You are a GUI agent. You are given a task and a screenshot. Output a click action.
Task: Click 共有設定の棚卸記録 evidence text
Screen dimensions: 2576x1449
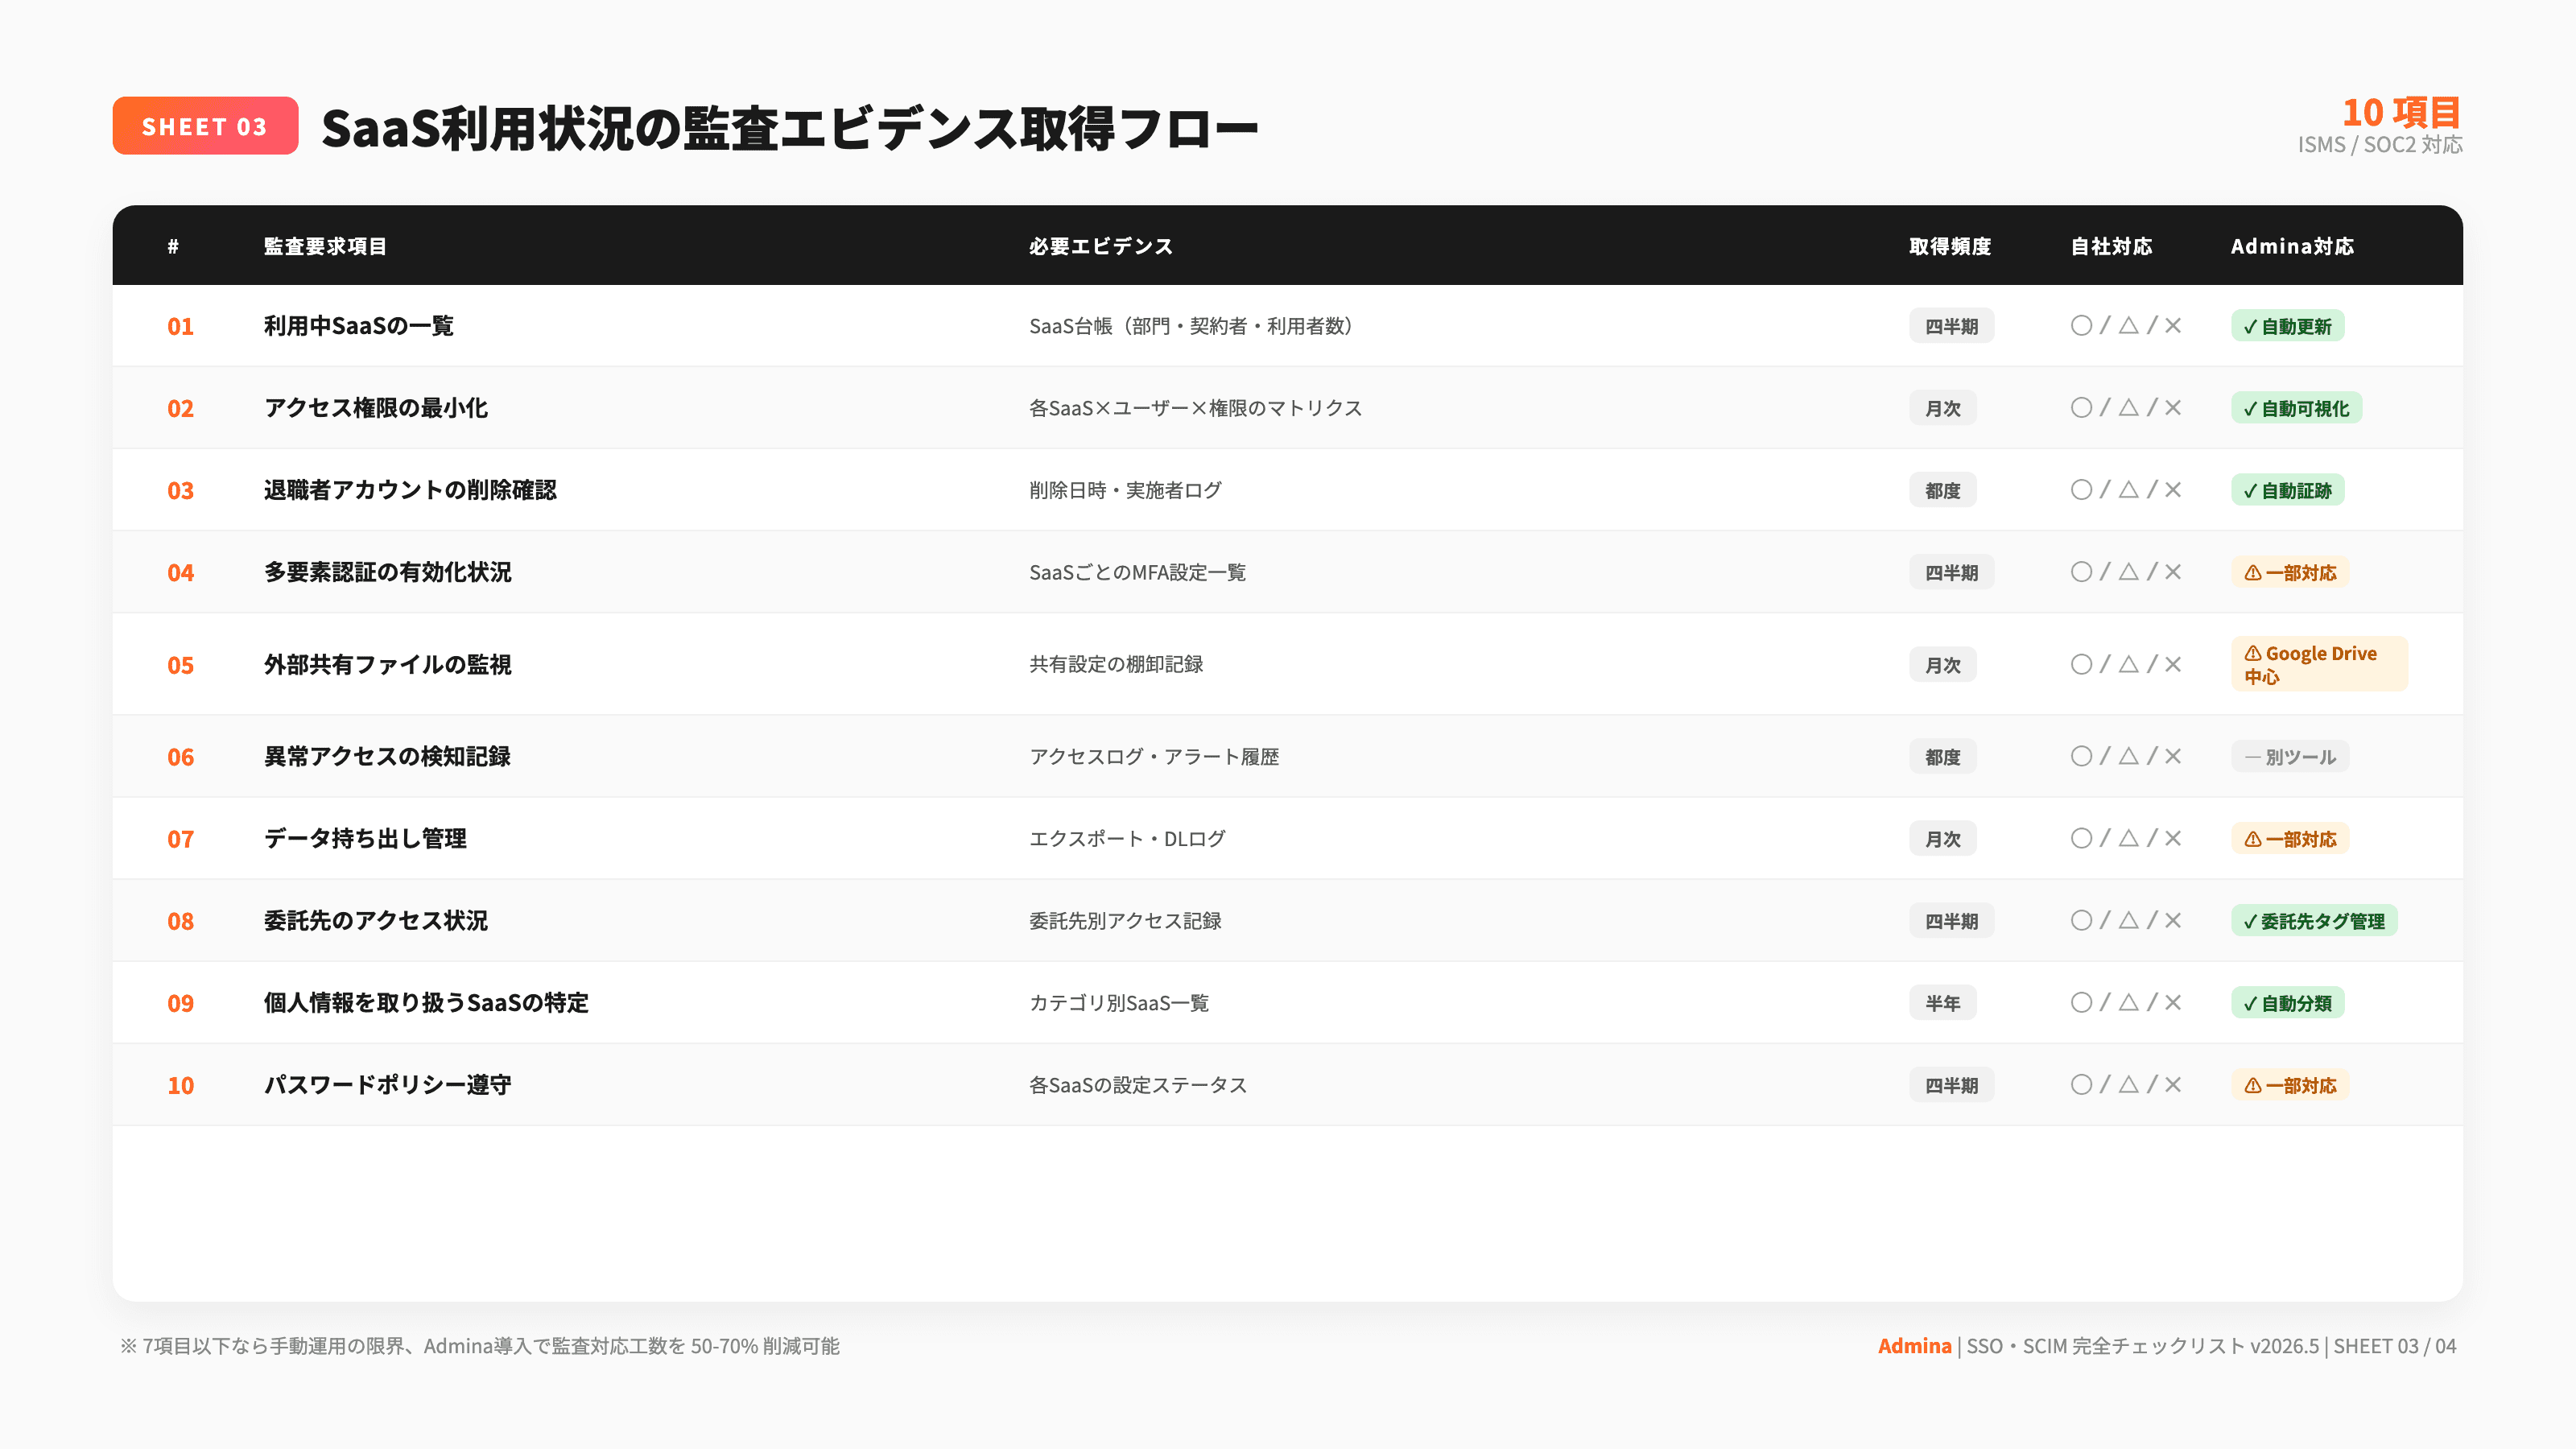[x=1116, y=664]
